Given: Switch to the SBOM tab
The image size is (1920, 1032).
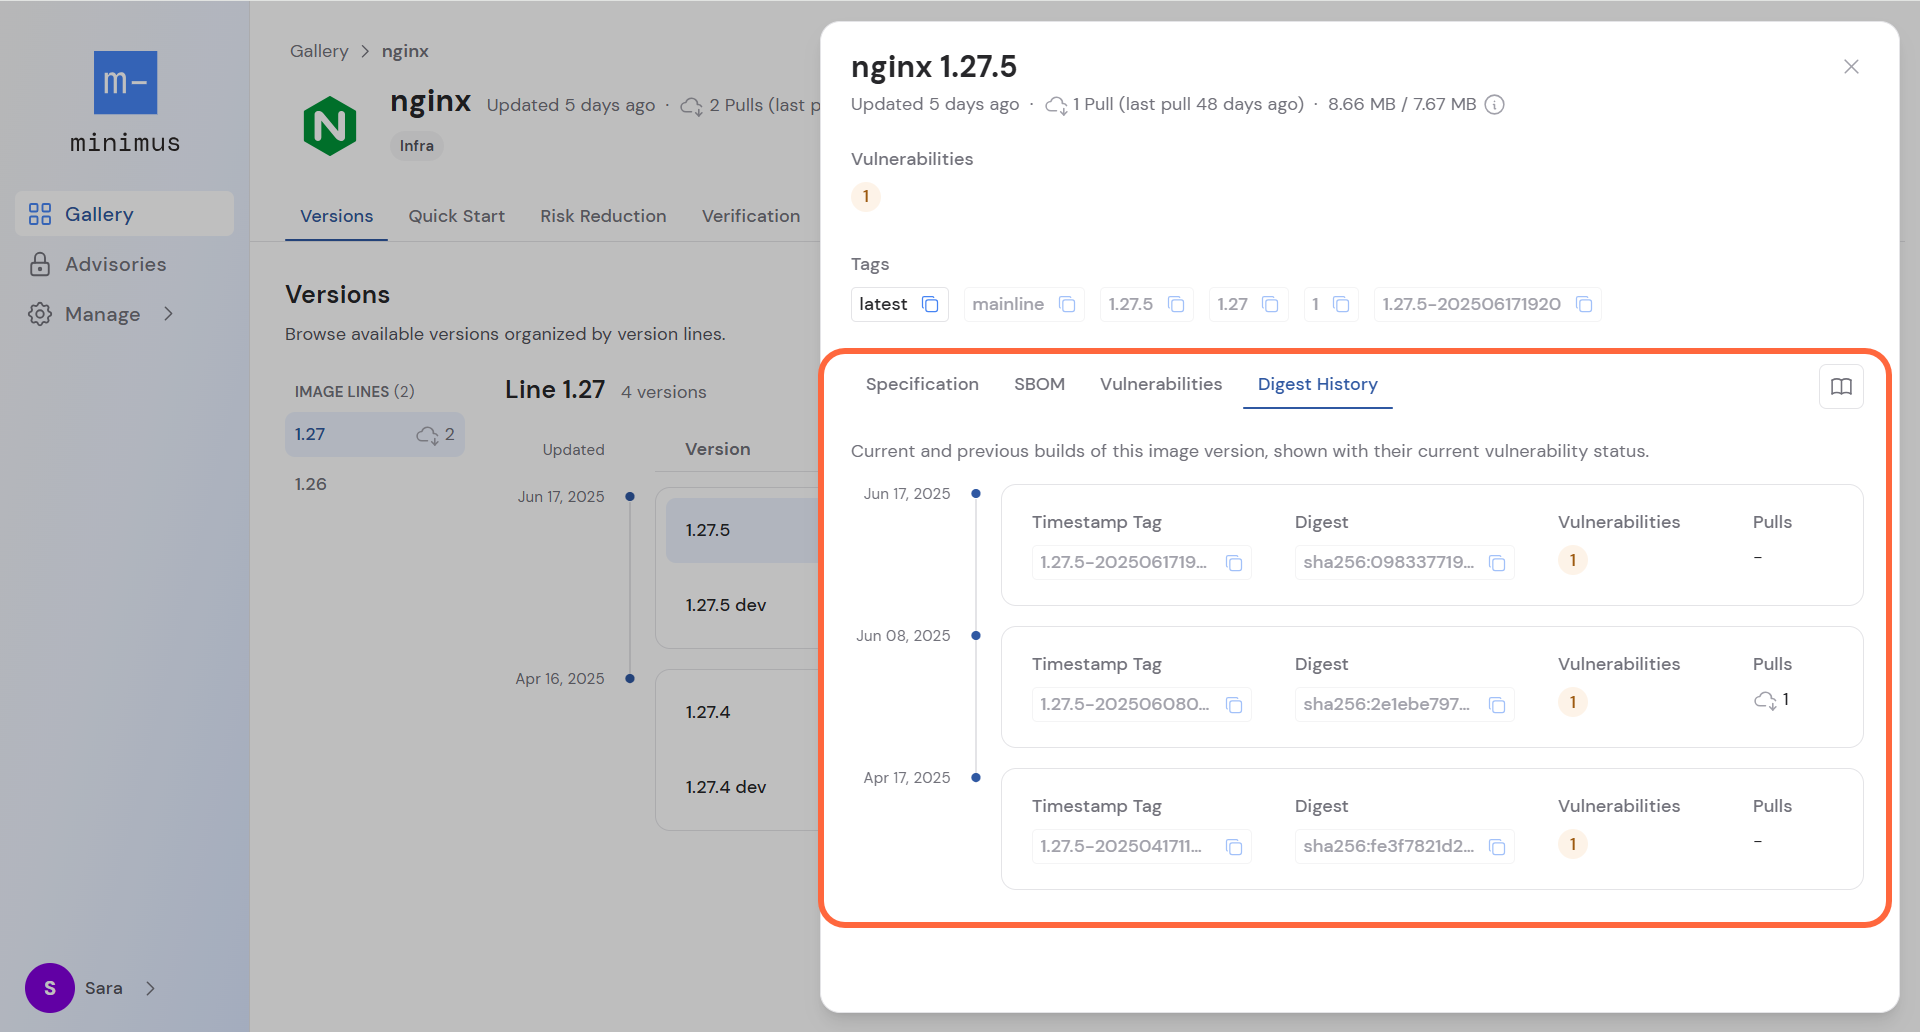Looking at the screenshot, I should [x=1039, y=384].
